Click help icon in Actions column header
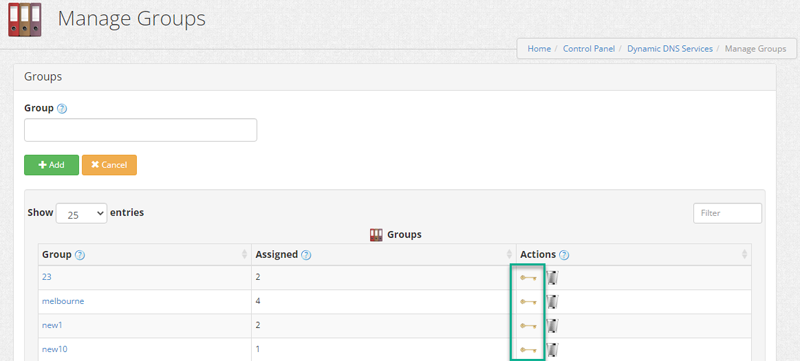 click(564, 255)
